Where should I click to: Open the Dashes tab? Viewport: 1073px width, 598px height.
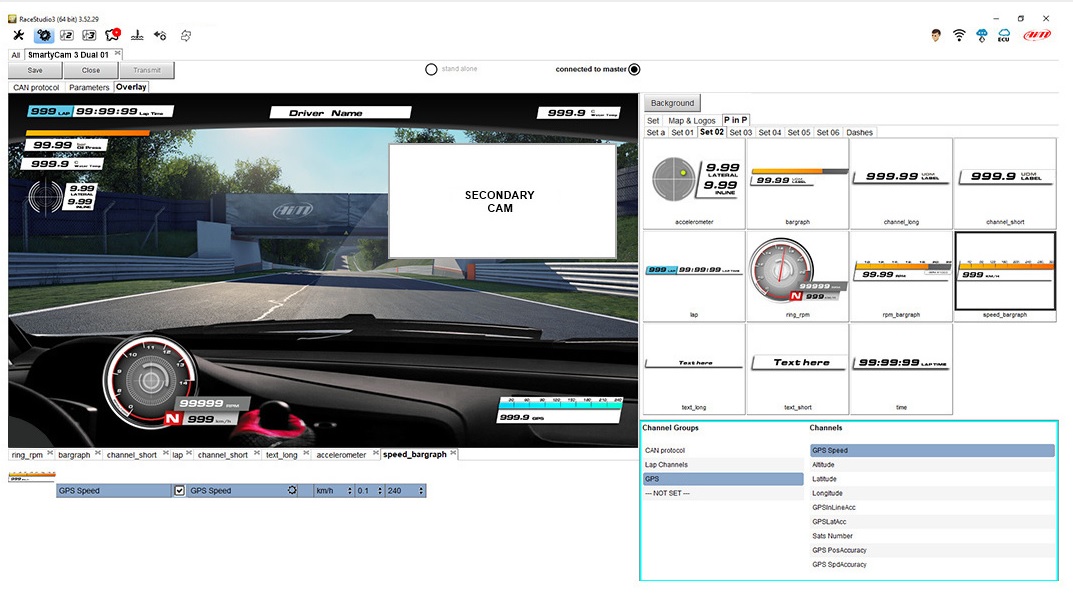click(x=859, y=133)
